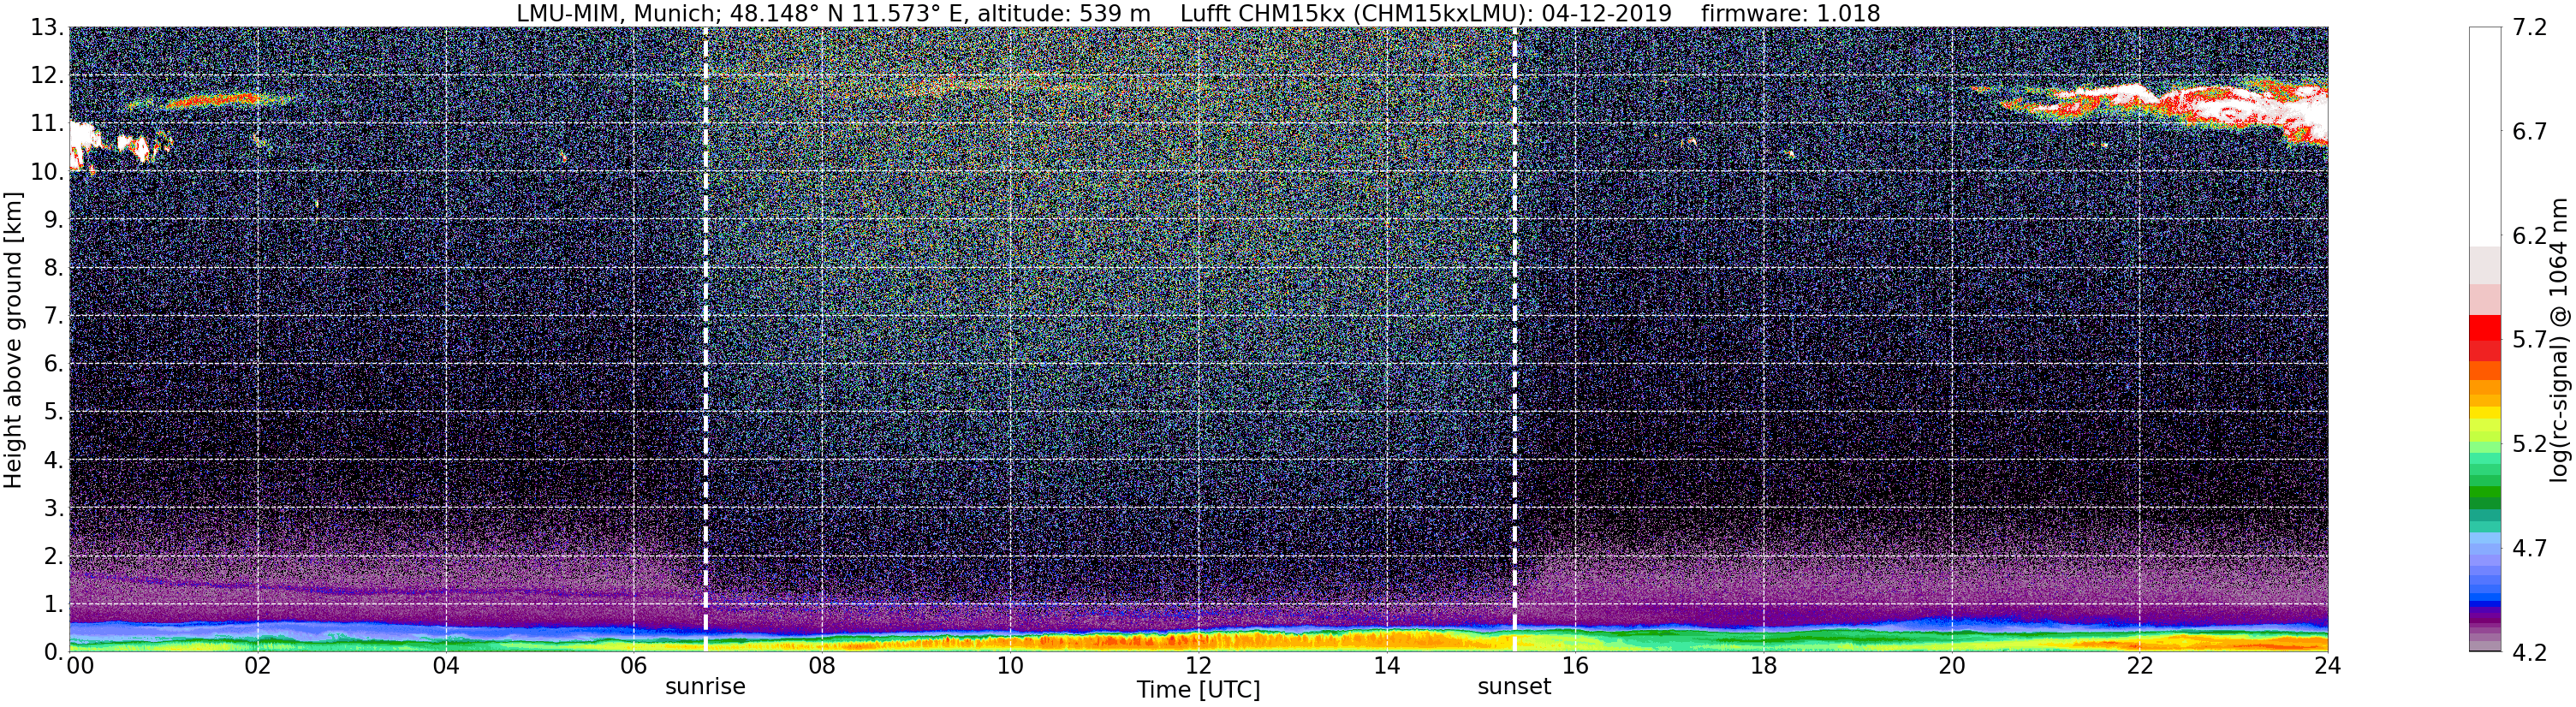Click the x-axis tick label '20'

(1951, 666)
